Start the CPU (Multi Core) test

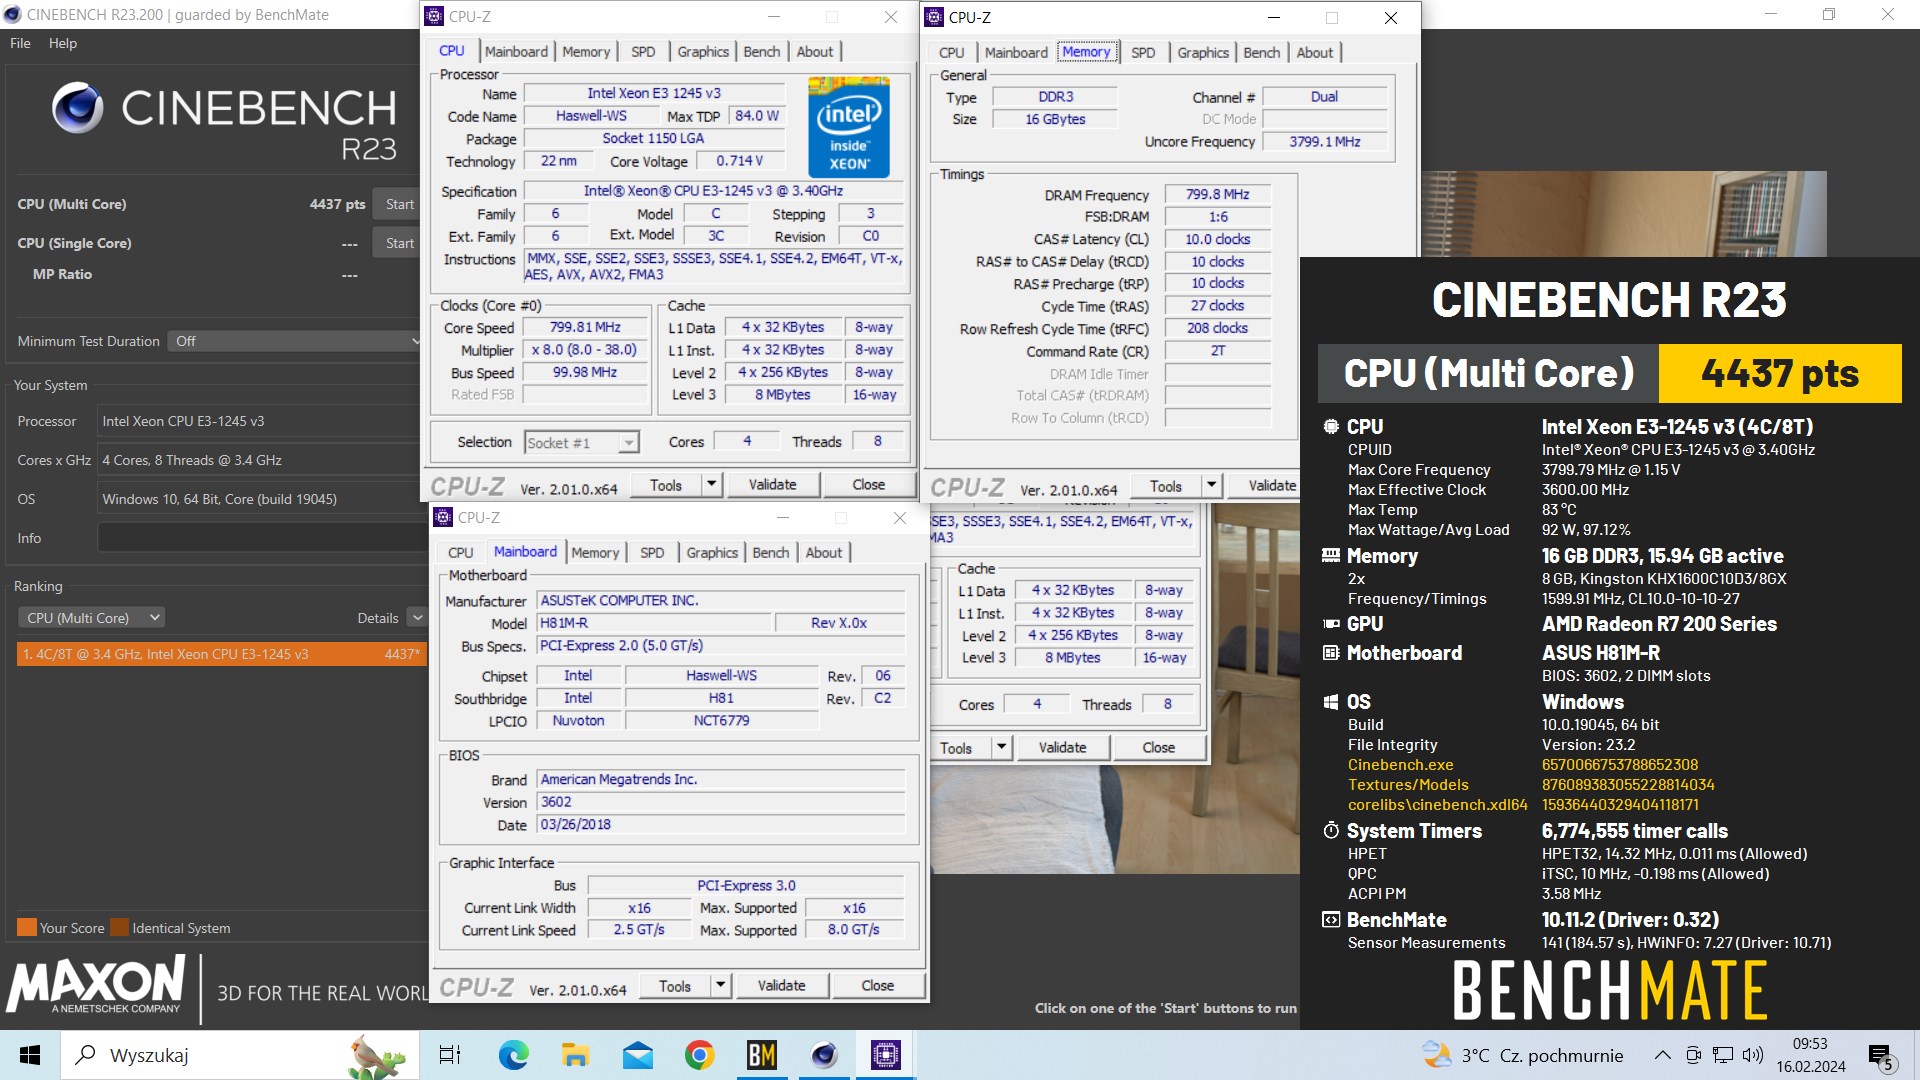(399, 204)
